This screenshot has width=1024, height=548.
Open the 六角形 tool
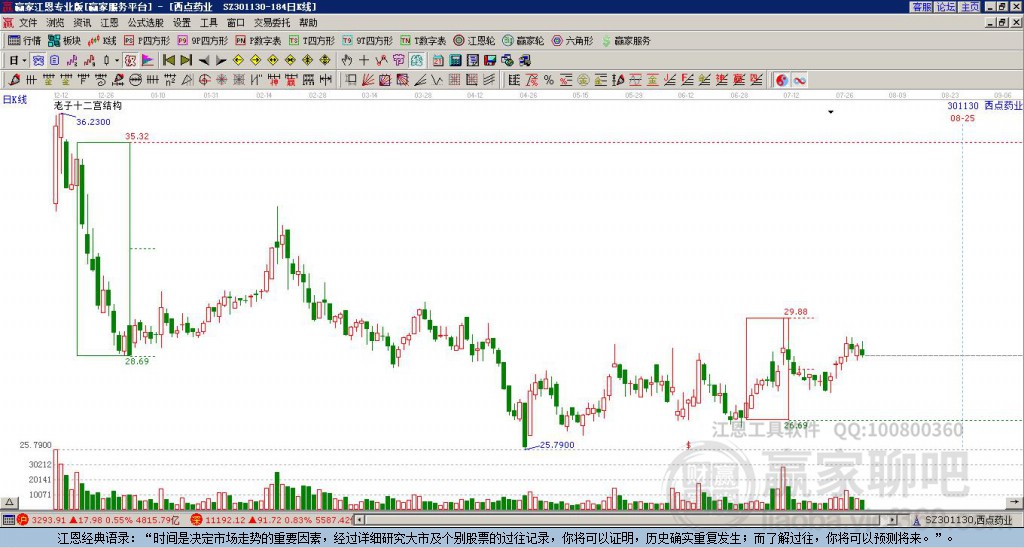(x=573, y=40)
